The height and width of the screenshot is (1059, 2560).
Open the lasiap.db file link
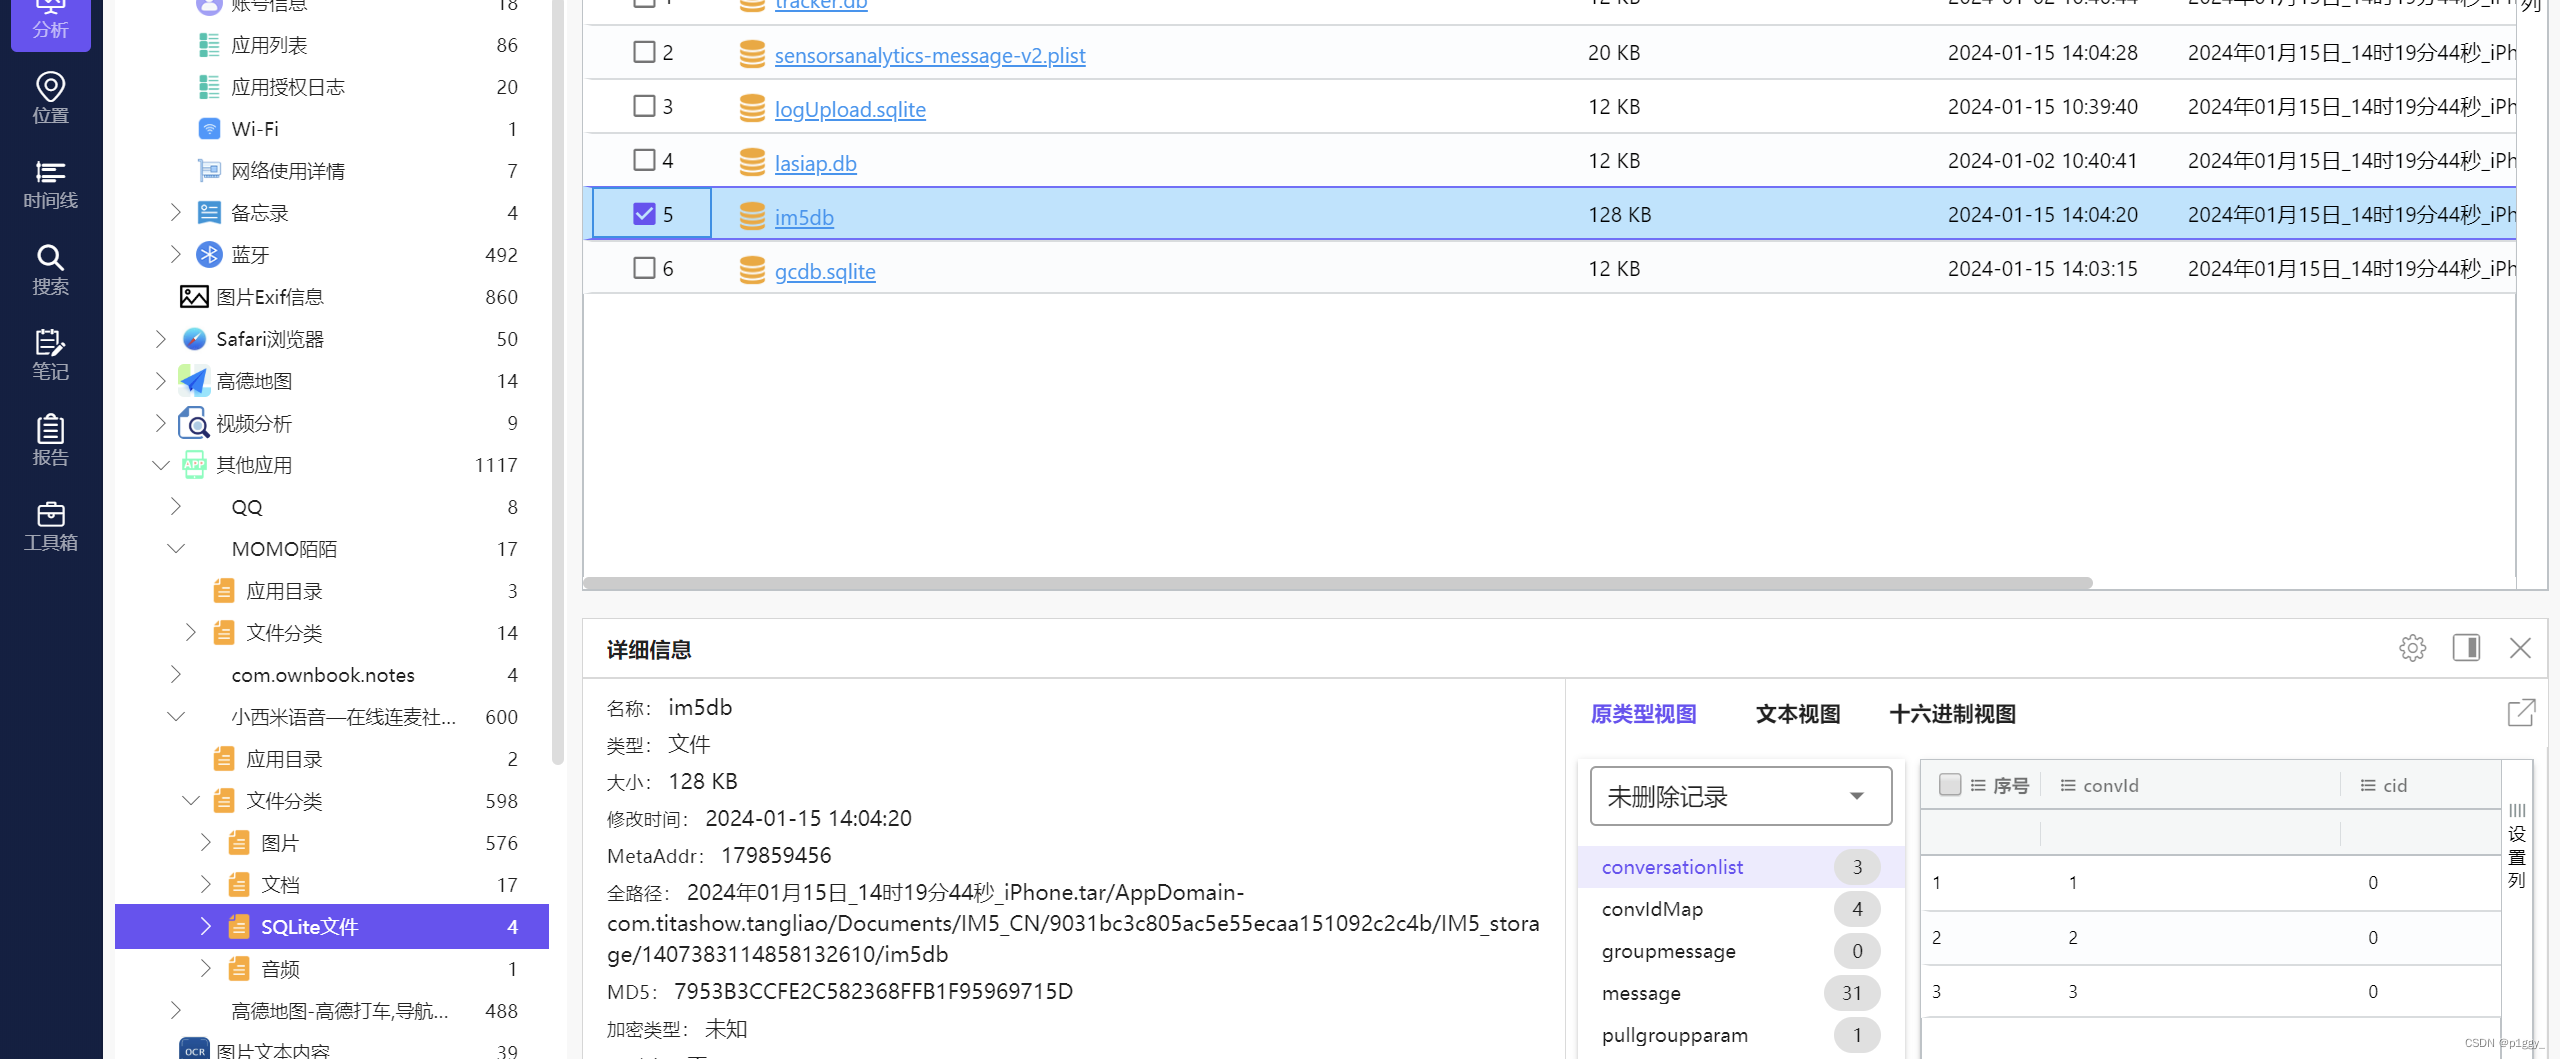click(x=815, y=163)
